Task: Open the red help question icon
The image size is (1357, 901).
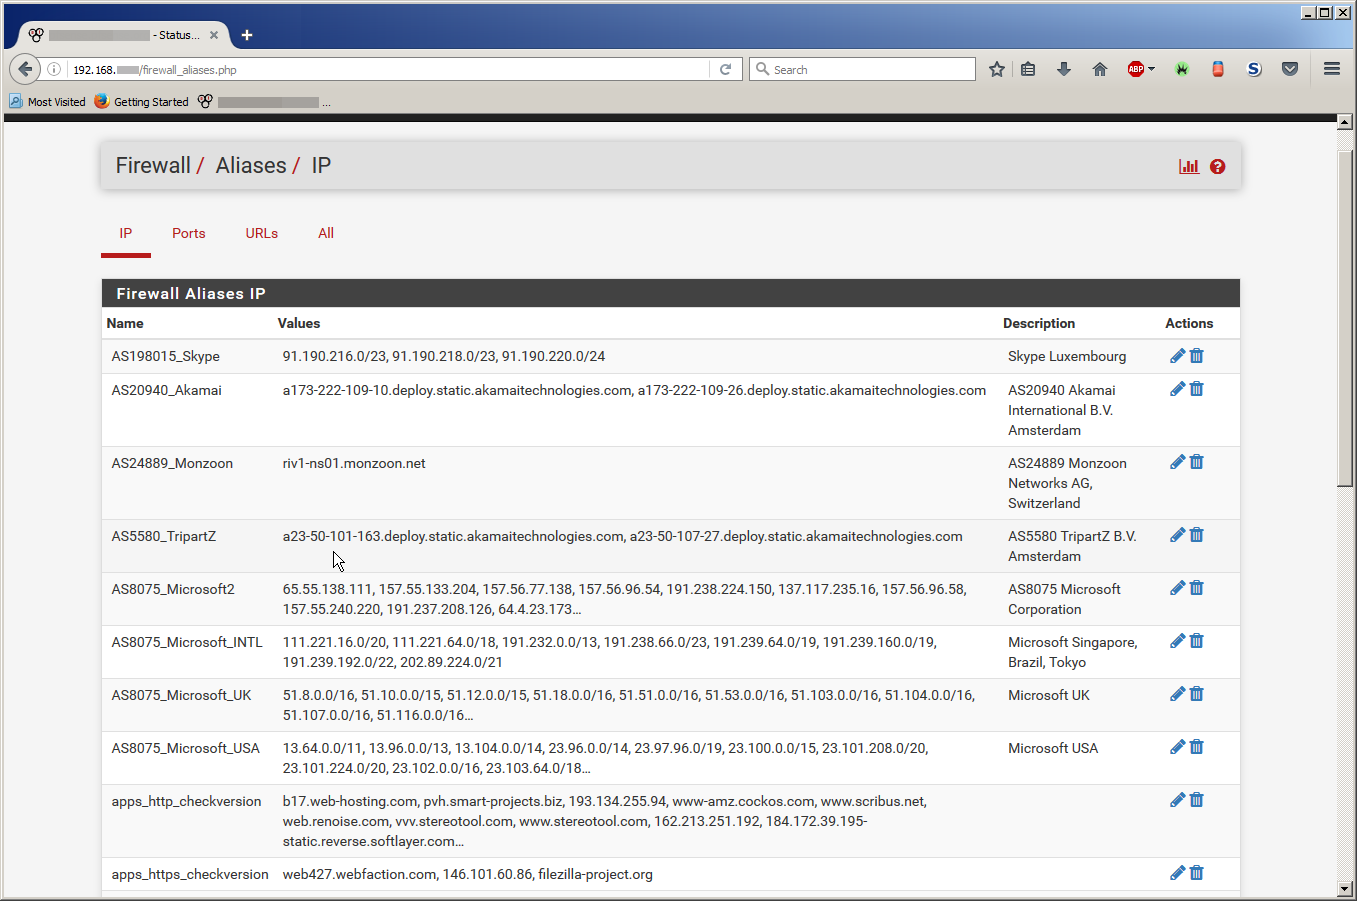Action: point(1217,166)
